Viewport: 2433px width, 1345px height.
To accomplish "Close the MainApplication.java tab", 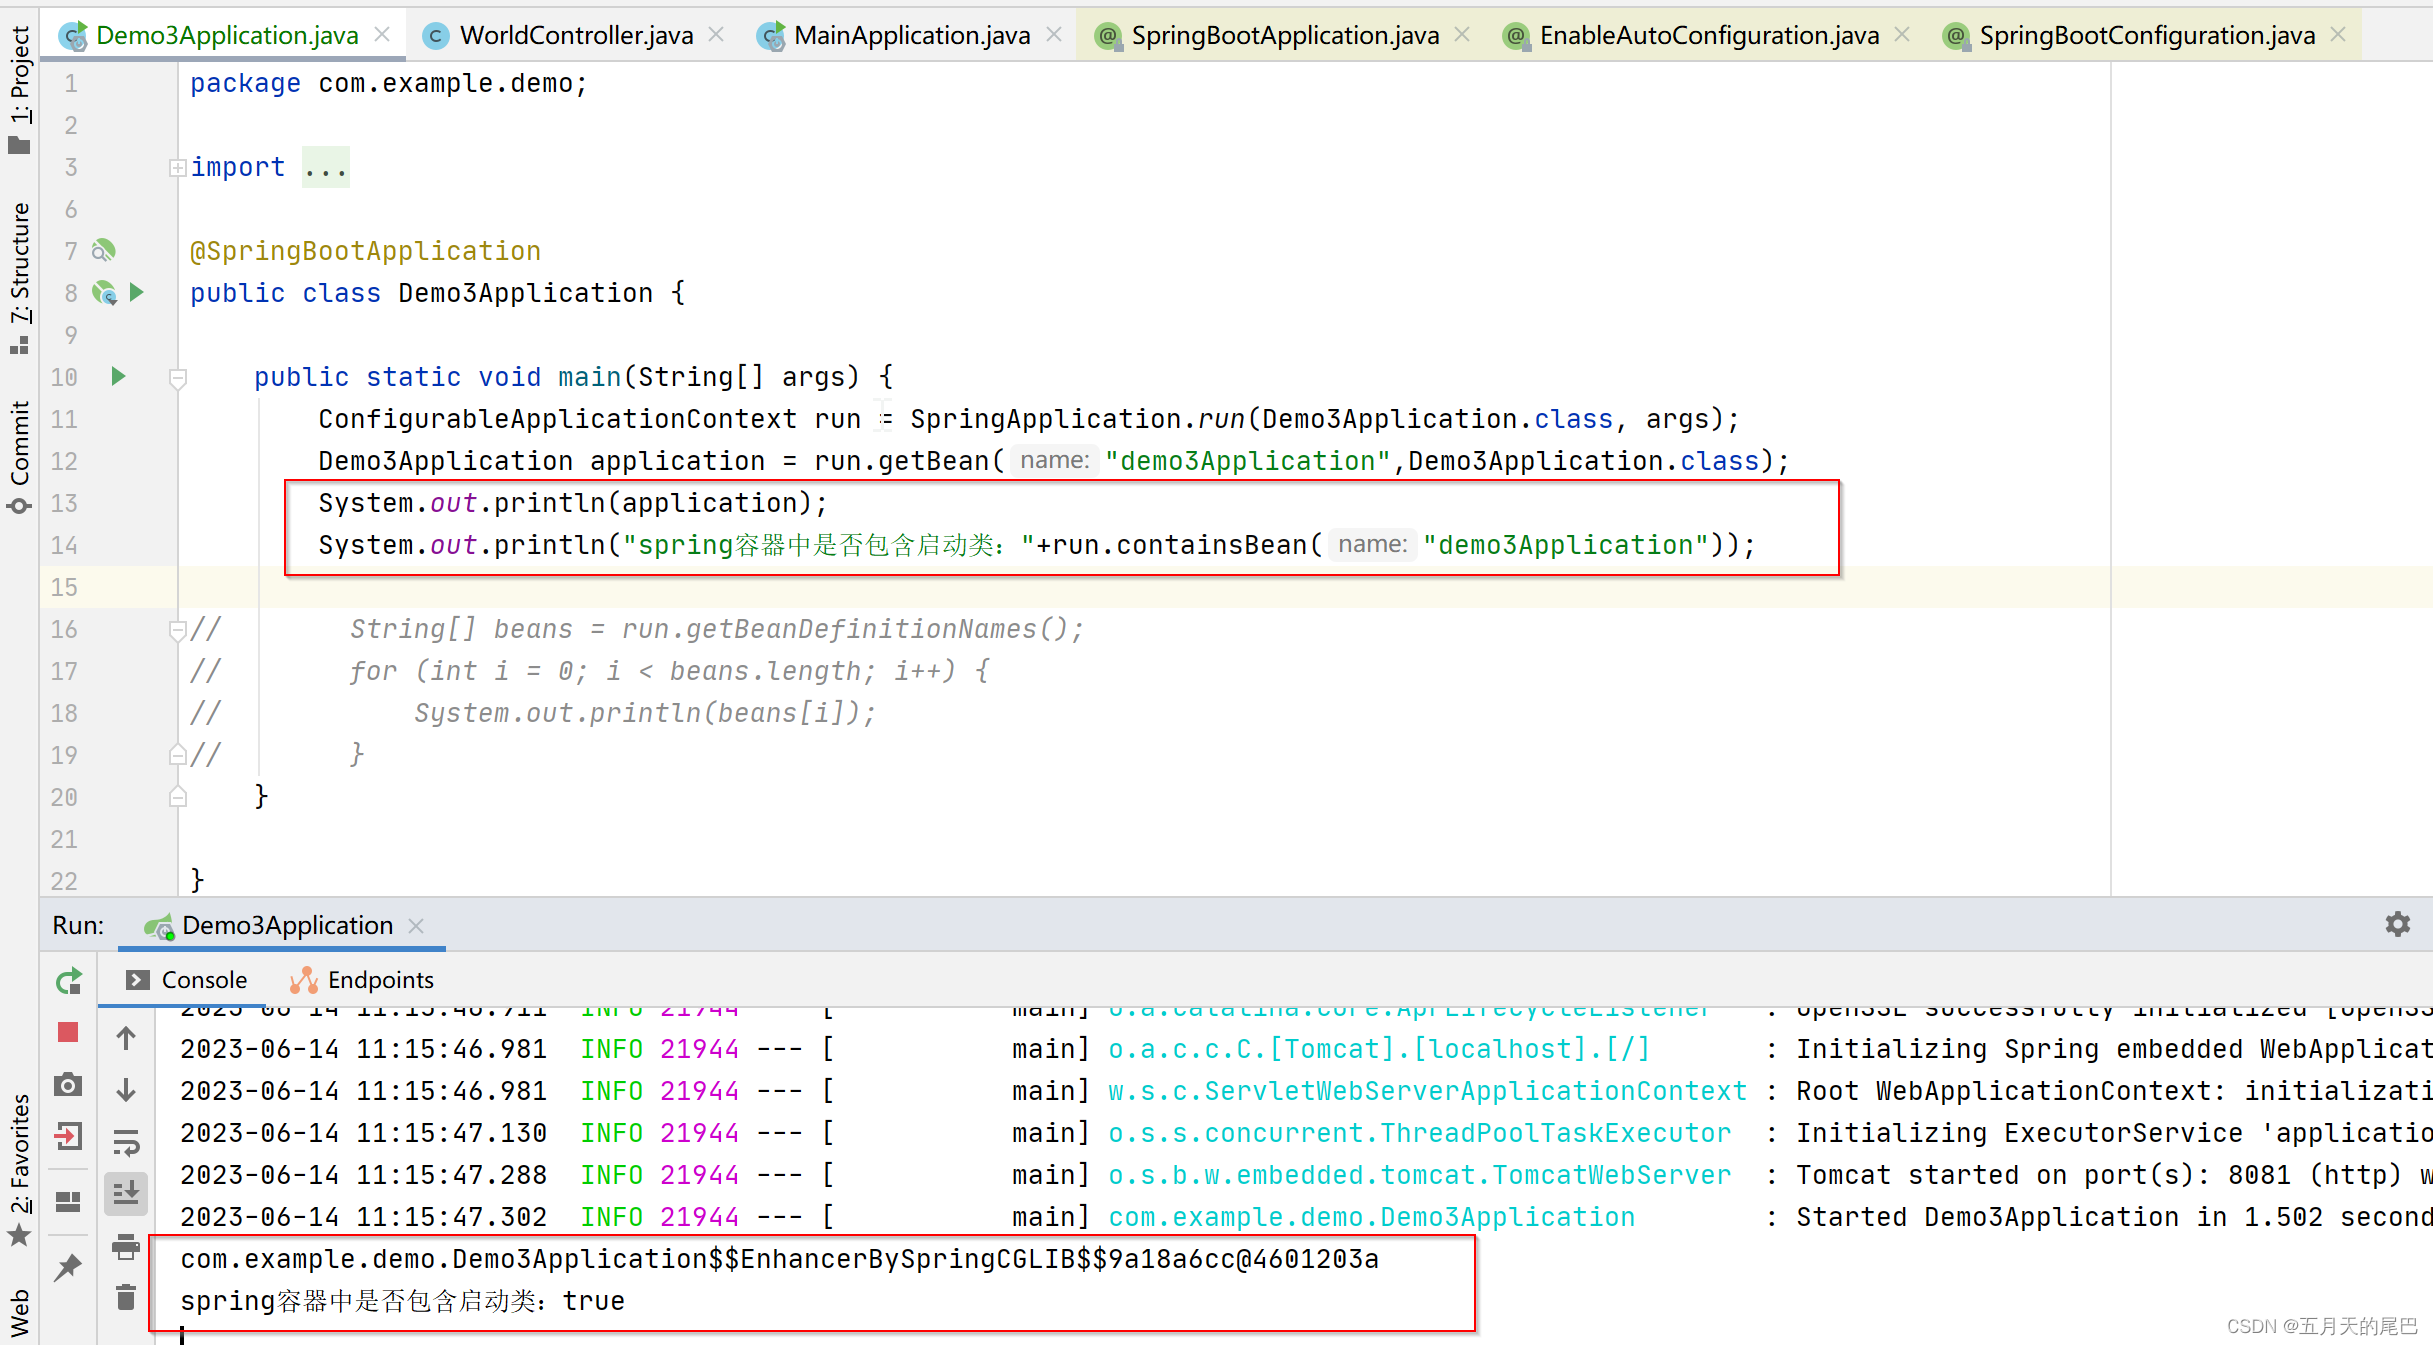I will [x=1054, y=35].
